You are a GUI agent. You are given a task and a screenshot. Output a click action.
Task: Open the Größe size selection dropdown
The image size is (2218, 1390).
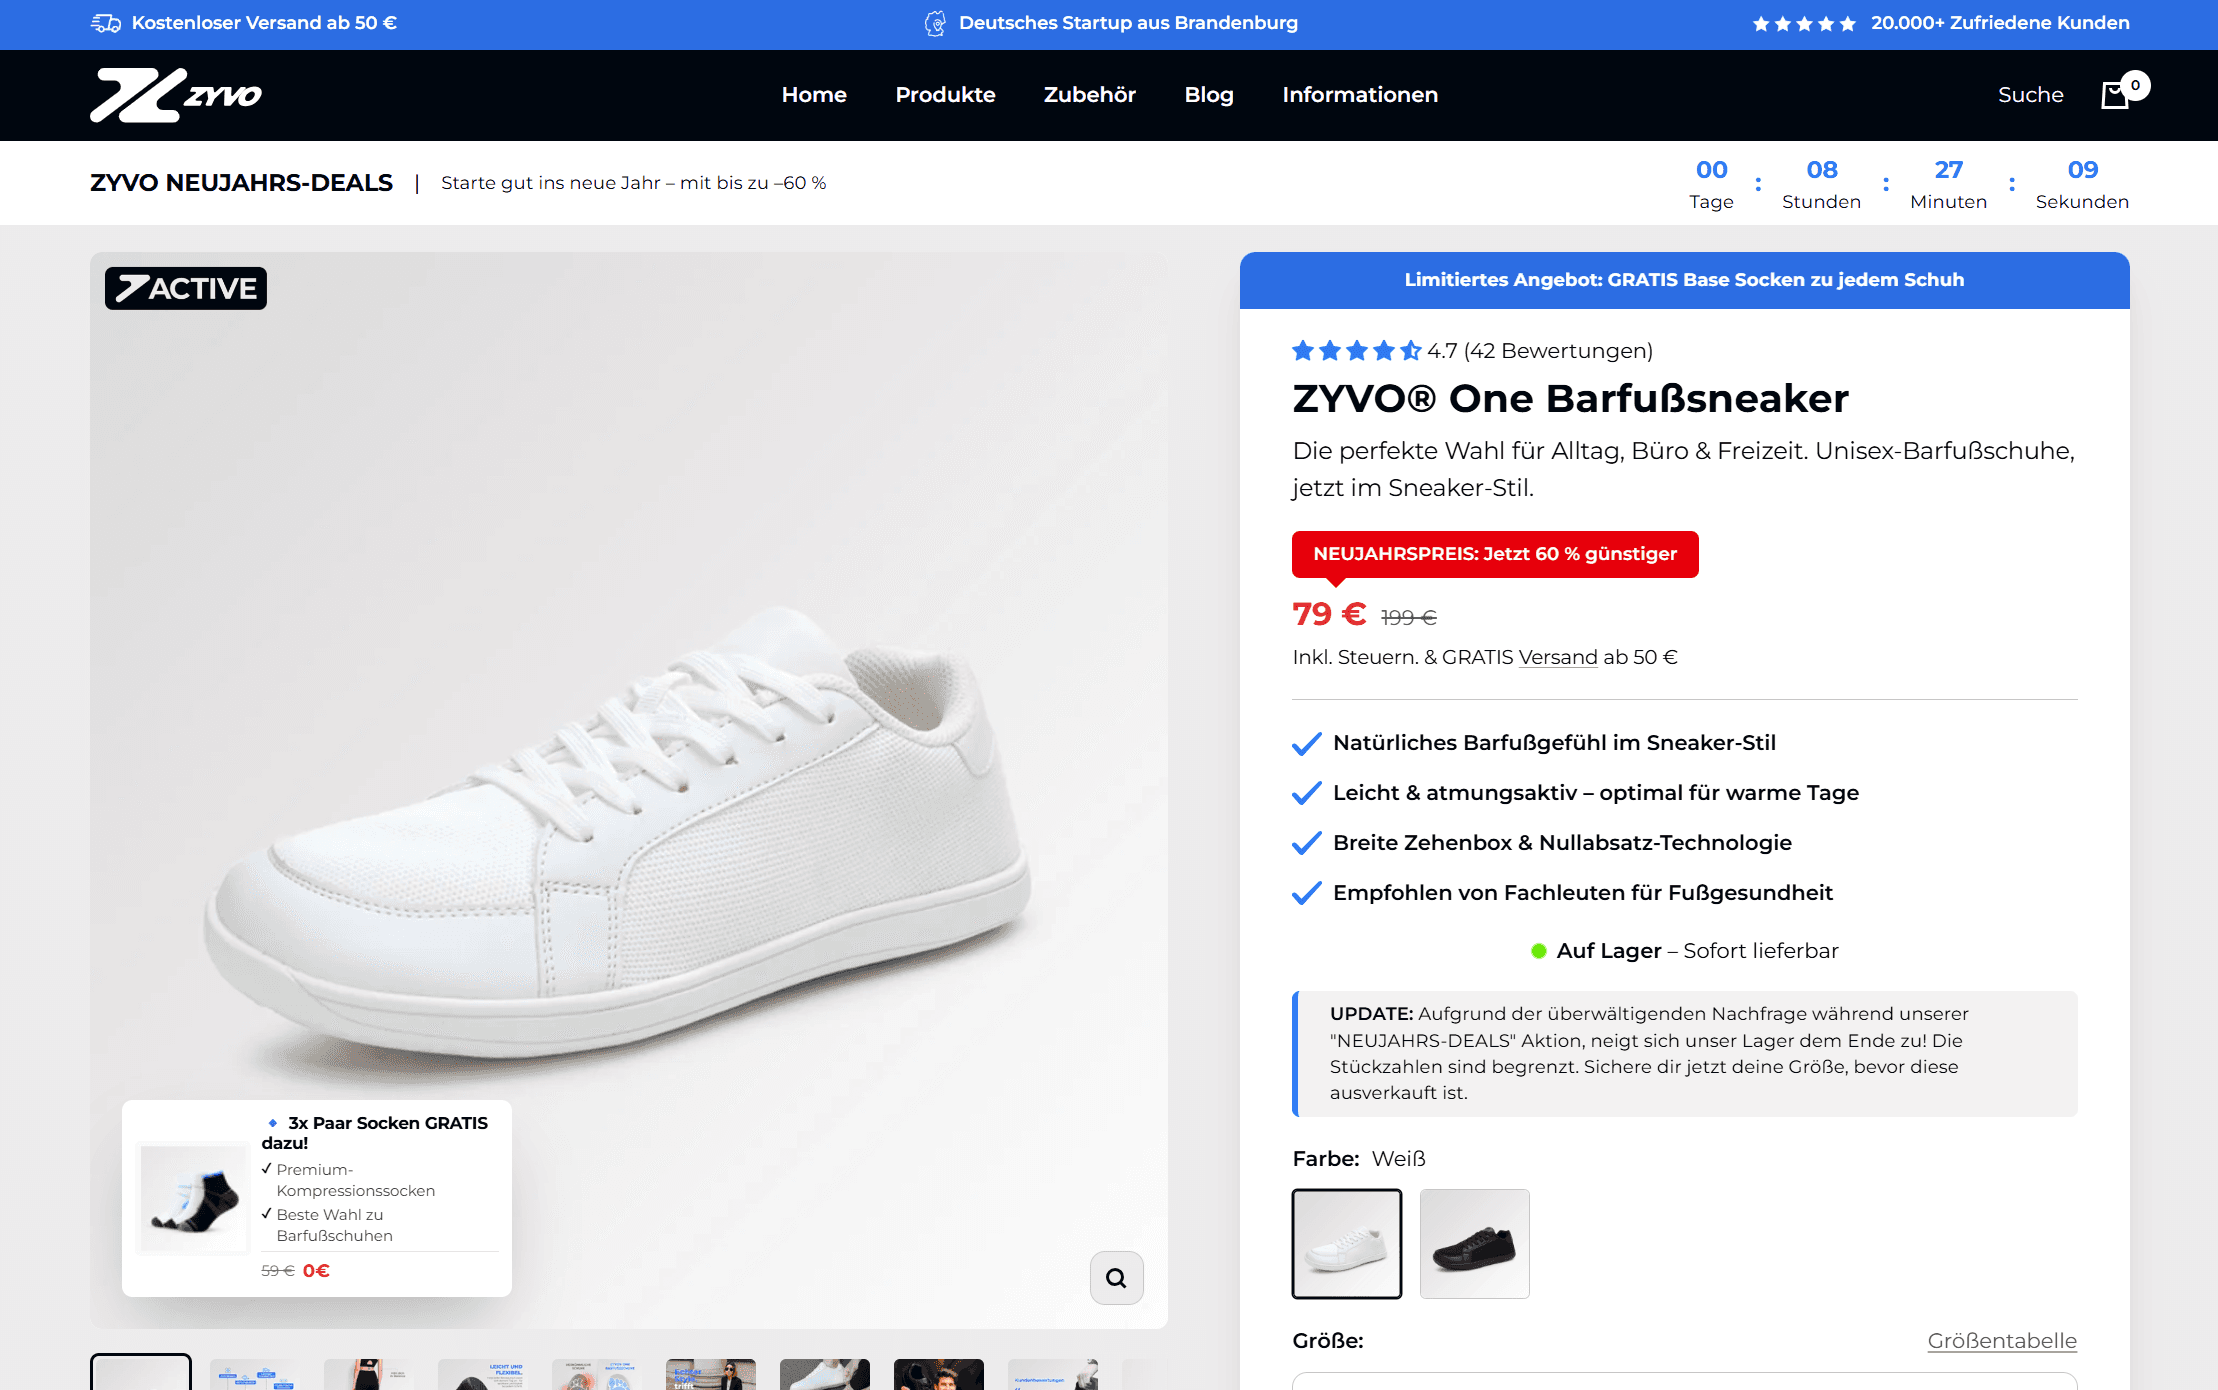[1684, 1380]
